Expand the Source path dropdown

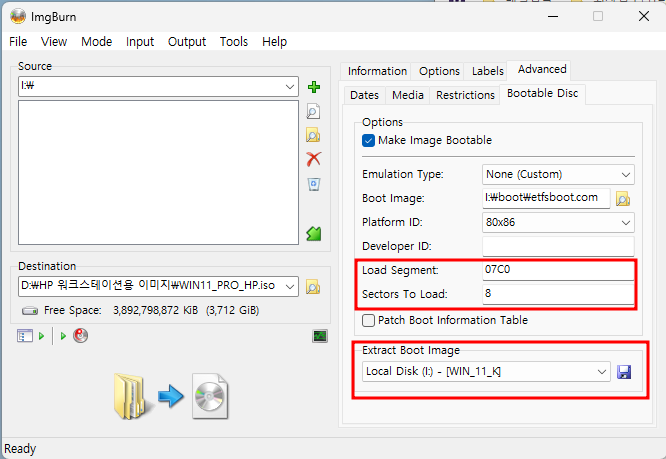[x=290, y=87]
